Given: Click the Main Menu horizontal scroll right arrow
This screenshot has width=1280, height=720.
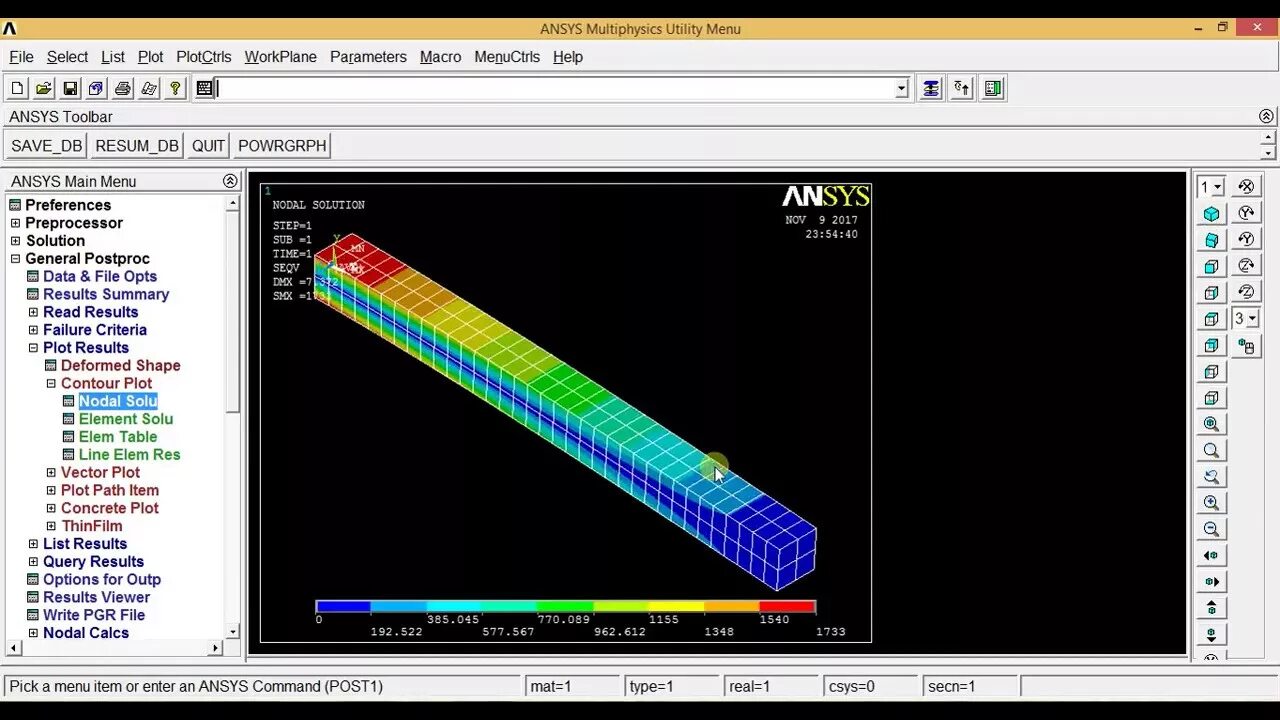Looking at the screenshot, I should (215, 648).
